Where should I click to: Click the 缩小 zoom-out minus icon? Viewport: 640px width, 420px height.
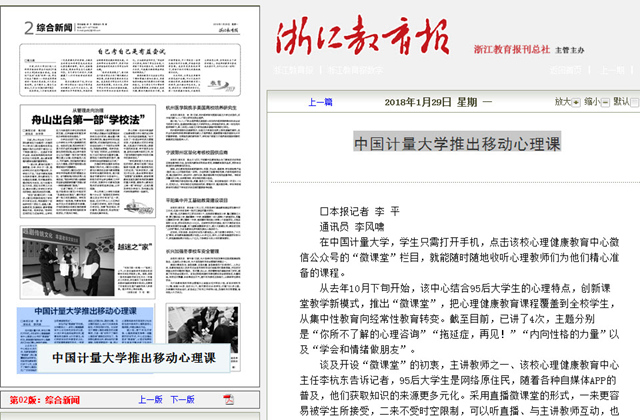point(605,102)
